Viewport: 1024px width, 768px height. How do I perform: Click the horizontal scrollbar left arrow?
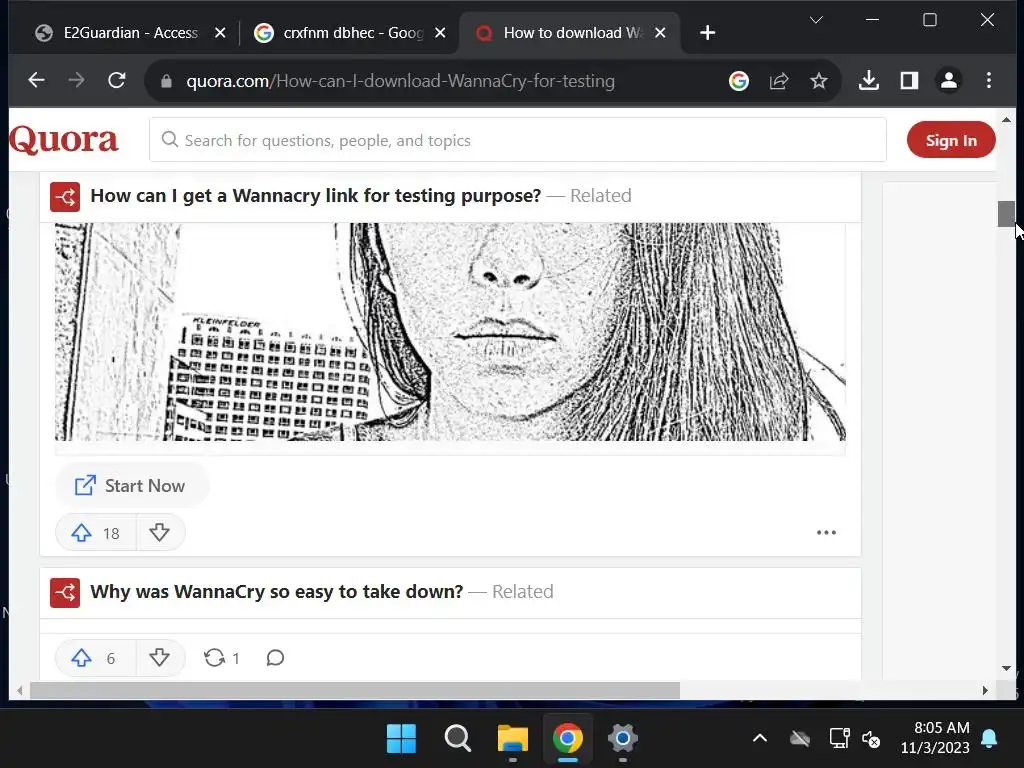point(20,690)
